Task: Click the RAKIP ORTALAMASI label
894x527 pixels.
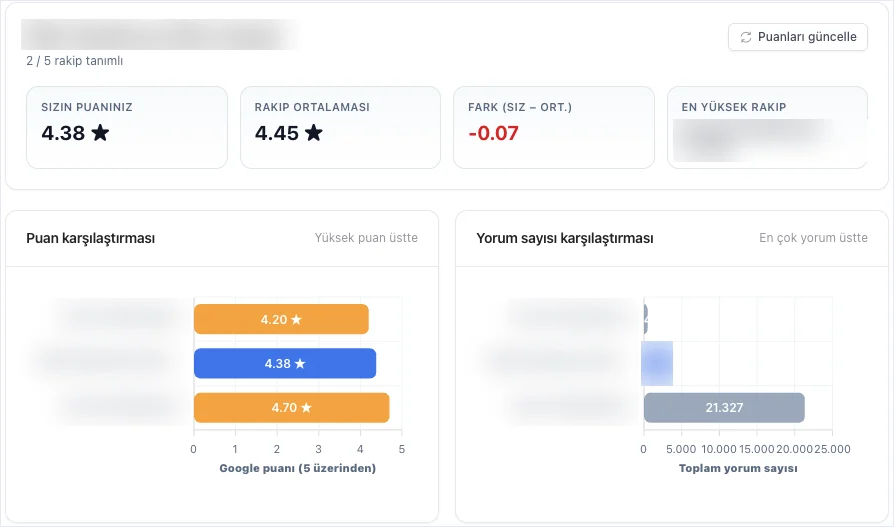Action: click(x=312, y=107)
